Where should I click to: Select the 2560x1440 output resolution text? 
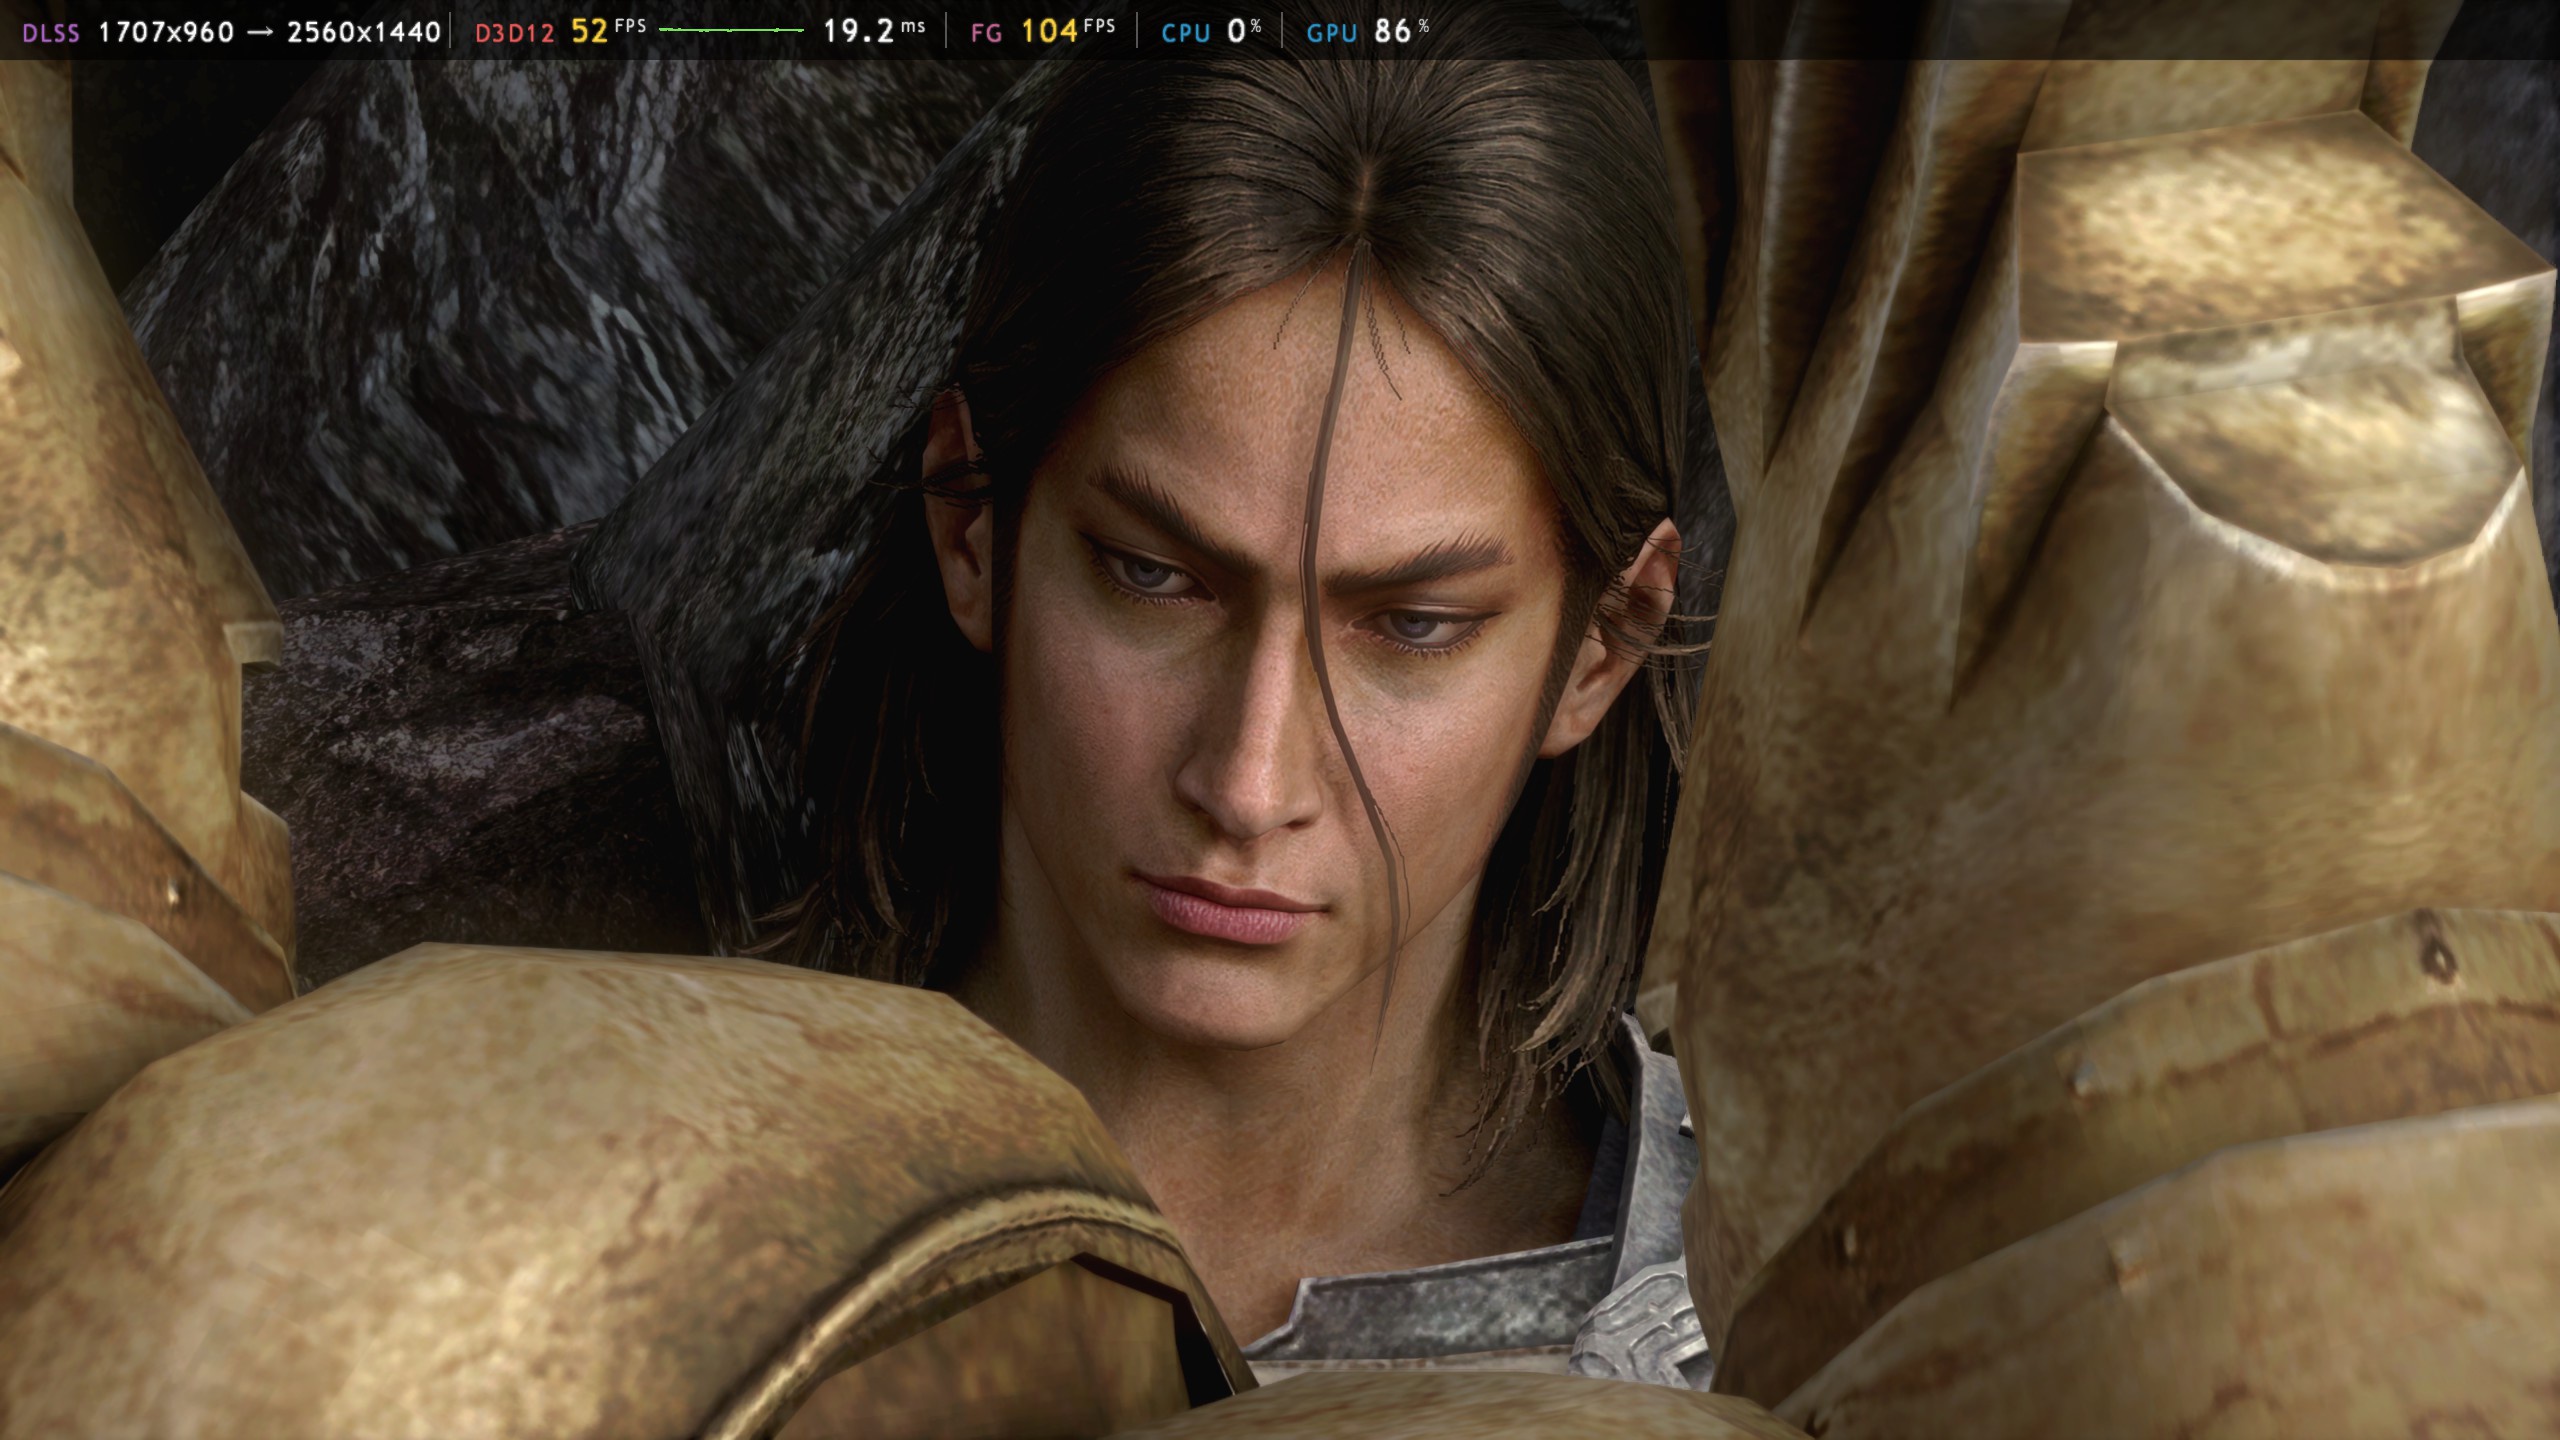tap(364, 32)
